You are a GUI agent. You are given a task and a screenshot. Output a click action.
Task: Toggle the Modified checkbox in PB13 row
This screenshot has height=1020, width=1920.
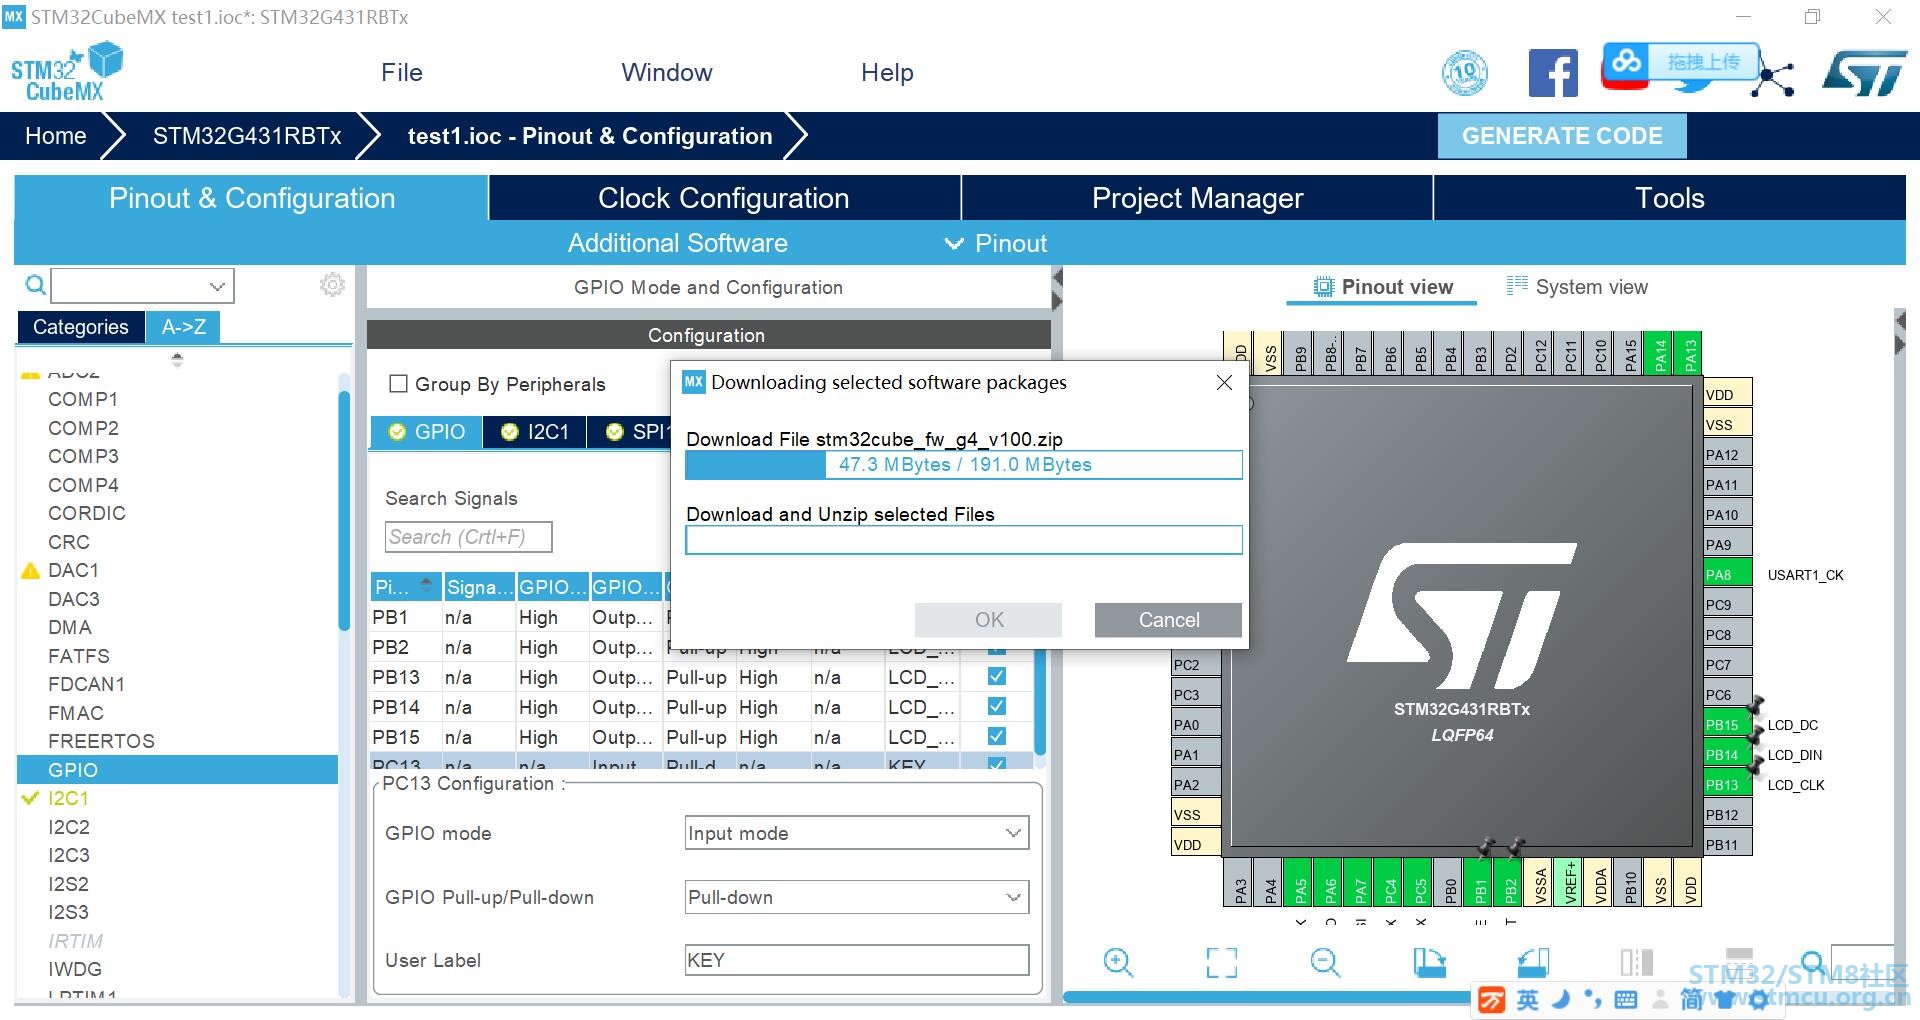pos(997,677)
